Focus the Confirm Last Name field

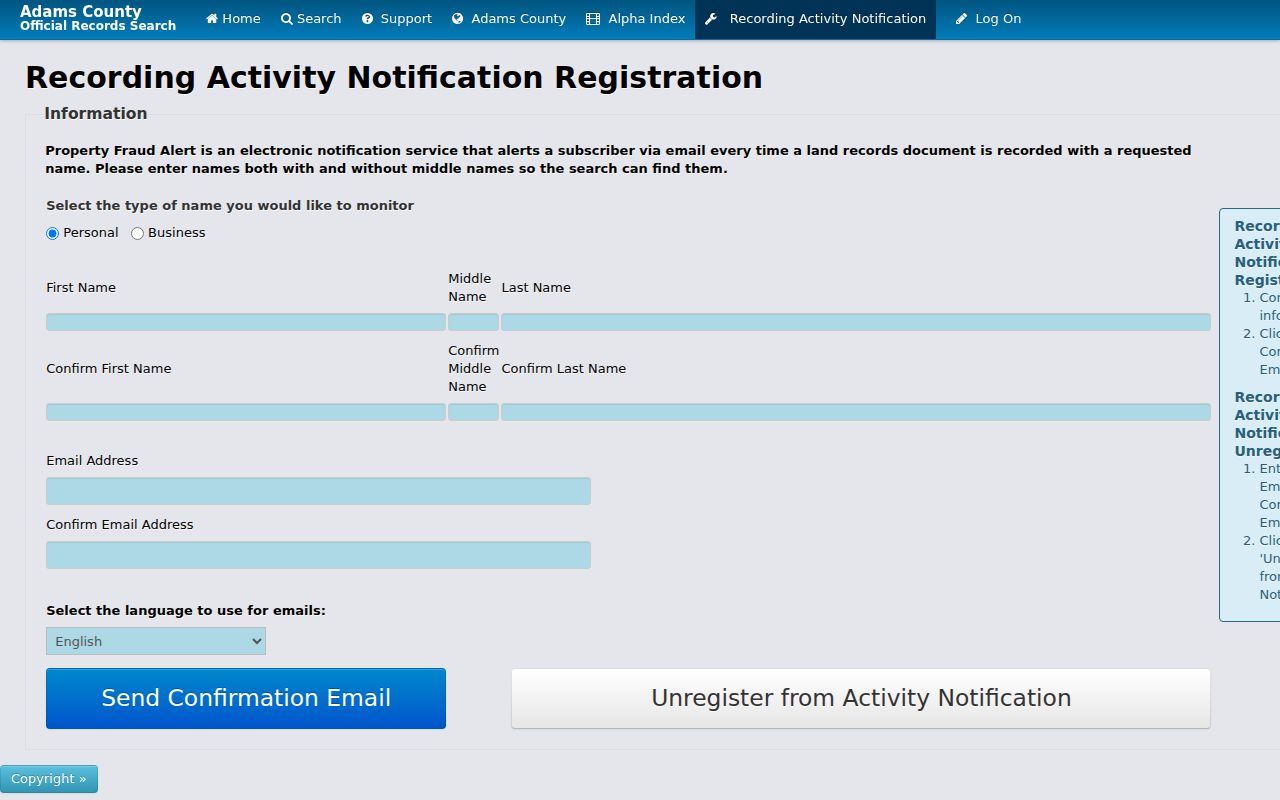pyautogui.click(x=856, y=412)
